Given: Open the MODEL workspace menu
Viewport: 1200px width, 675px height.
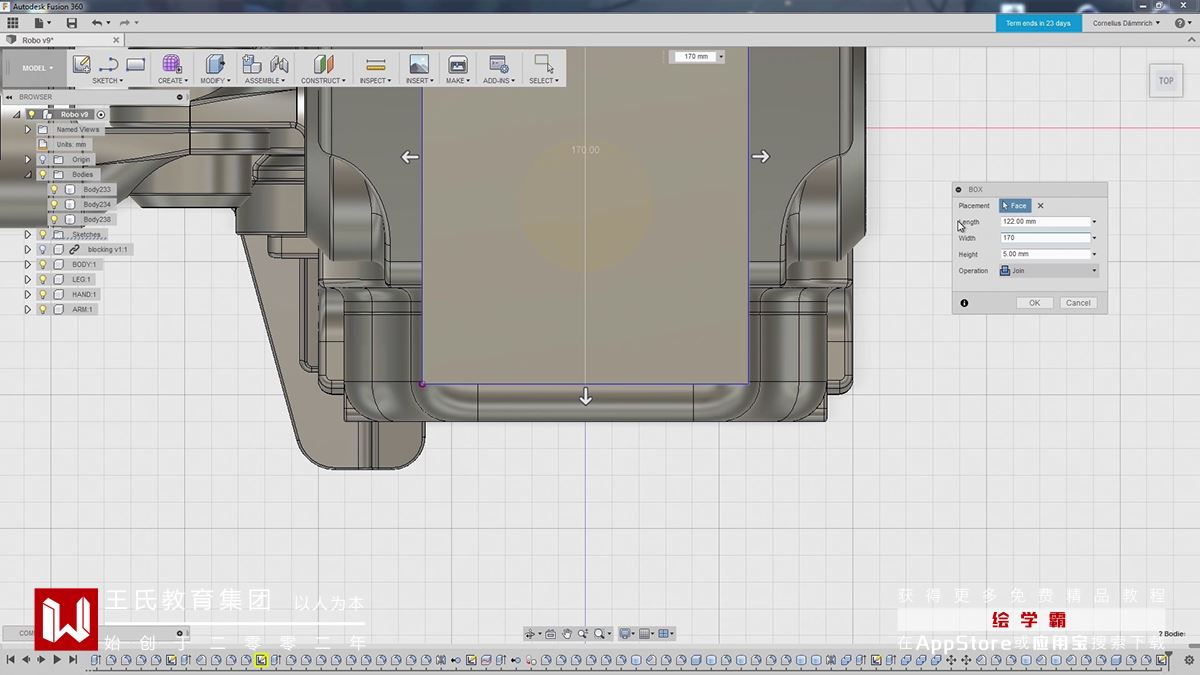Looking at the screenshot, I should click(x=38, y=68).
